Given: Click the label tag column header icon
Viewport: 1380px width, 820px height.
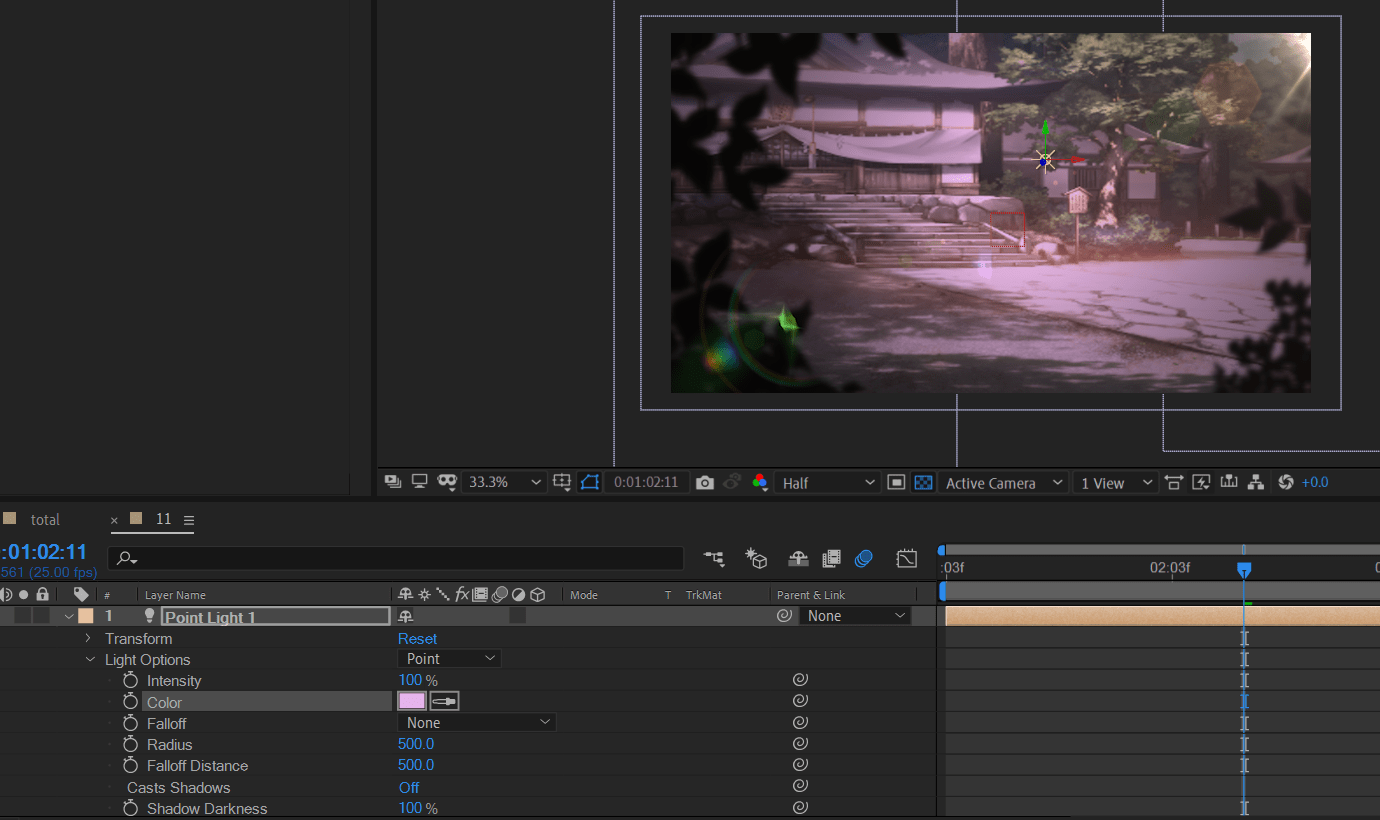Looking at the screenshot, I should (x=81, y=594).
